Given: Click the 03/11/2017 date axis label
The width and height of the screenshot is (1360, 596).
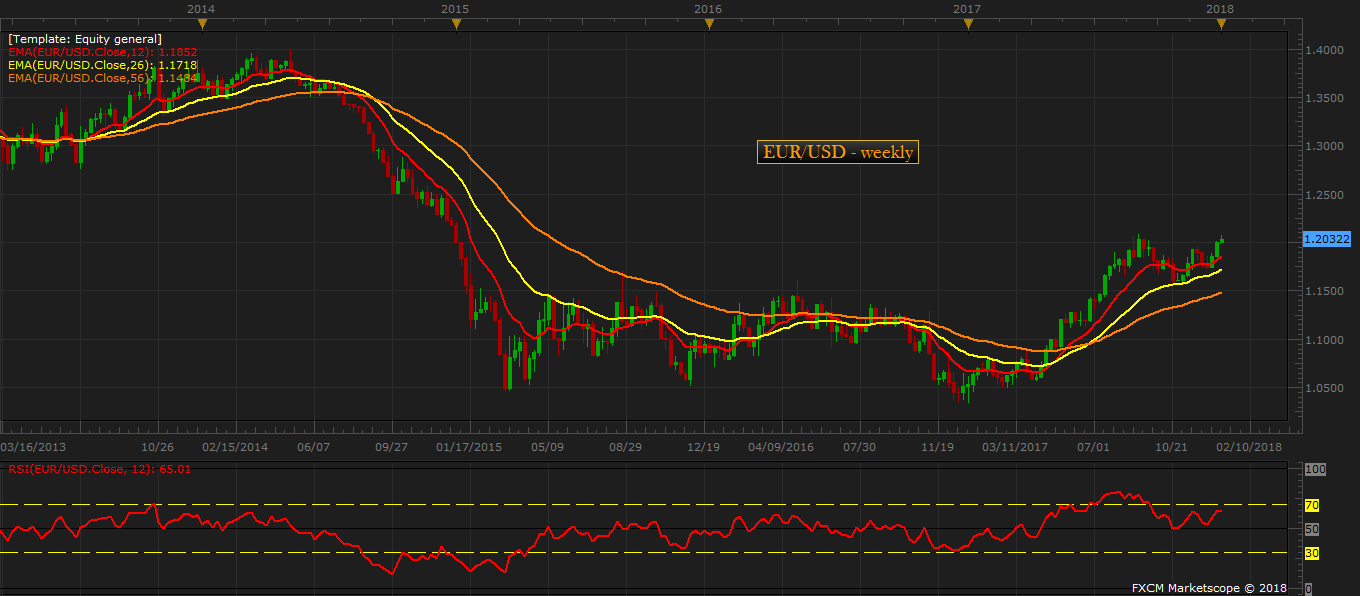Looking at the screenshot, I should coord(1015,447).
